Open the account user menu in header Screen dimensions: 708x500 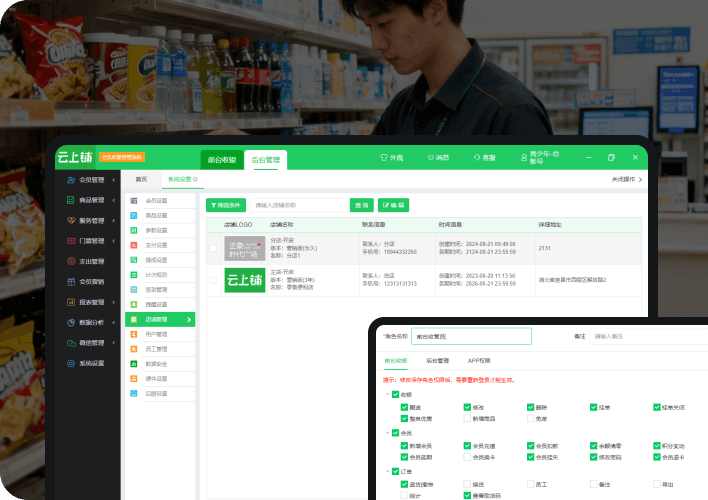tap(540, 158)
